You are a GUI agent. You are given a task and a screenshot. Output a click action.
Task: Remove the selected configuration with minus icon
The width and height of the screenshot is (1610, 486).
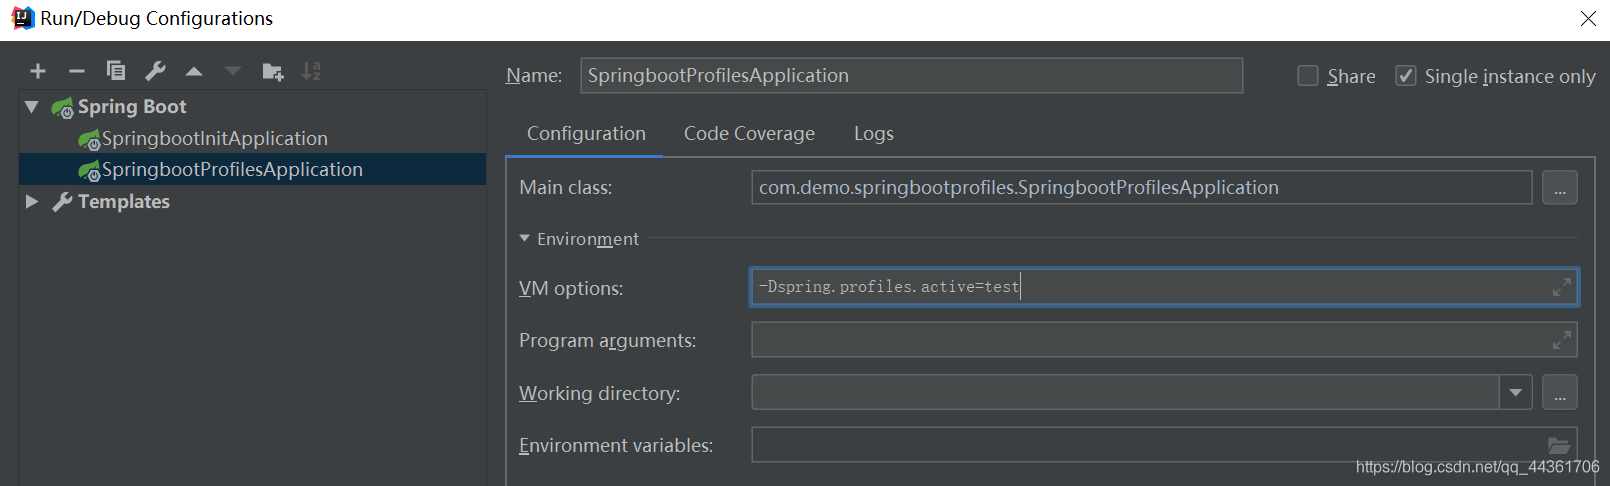tap(77, 71)
